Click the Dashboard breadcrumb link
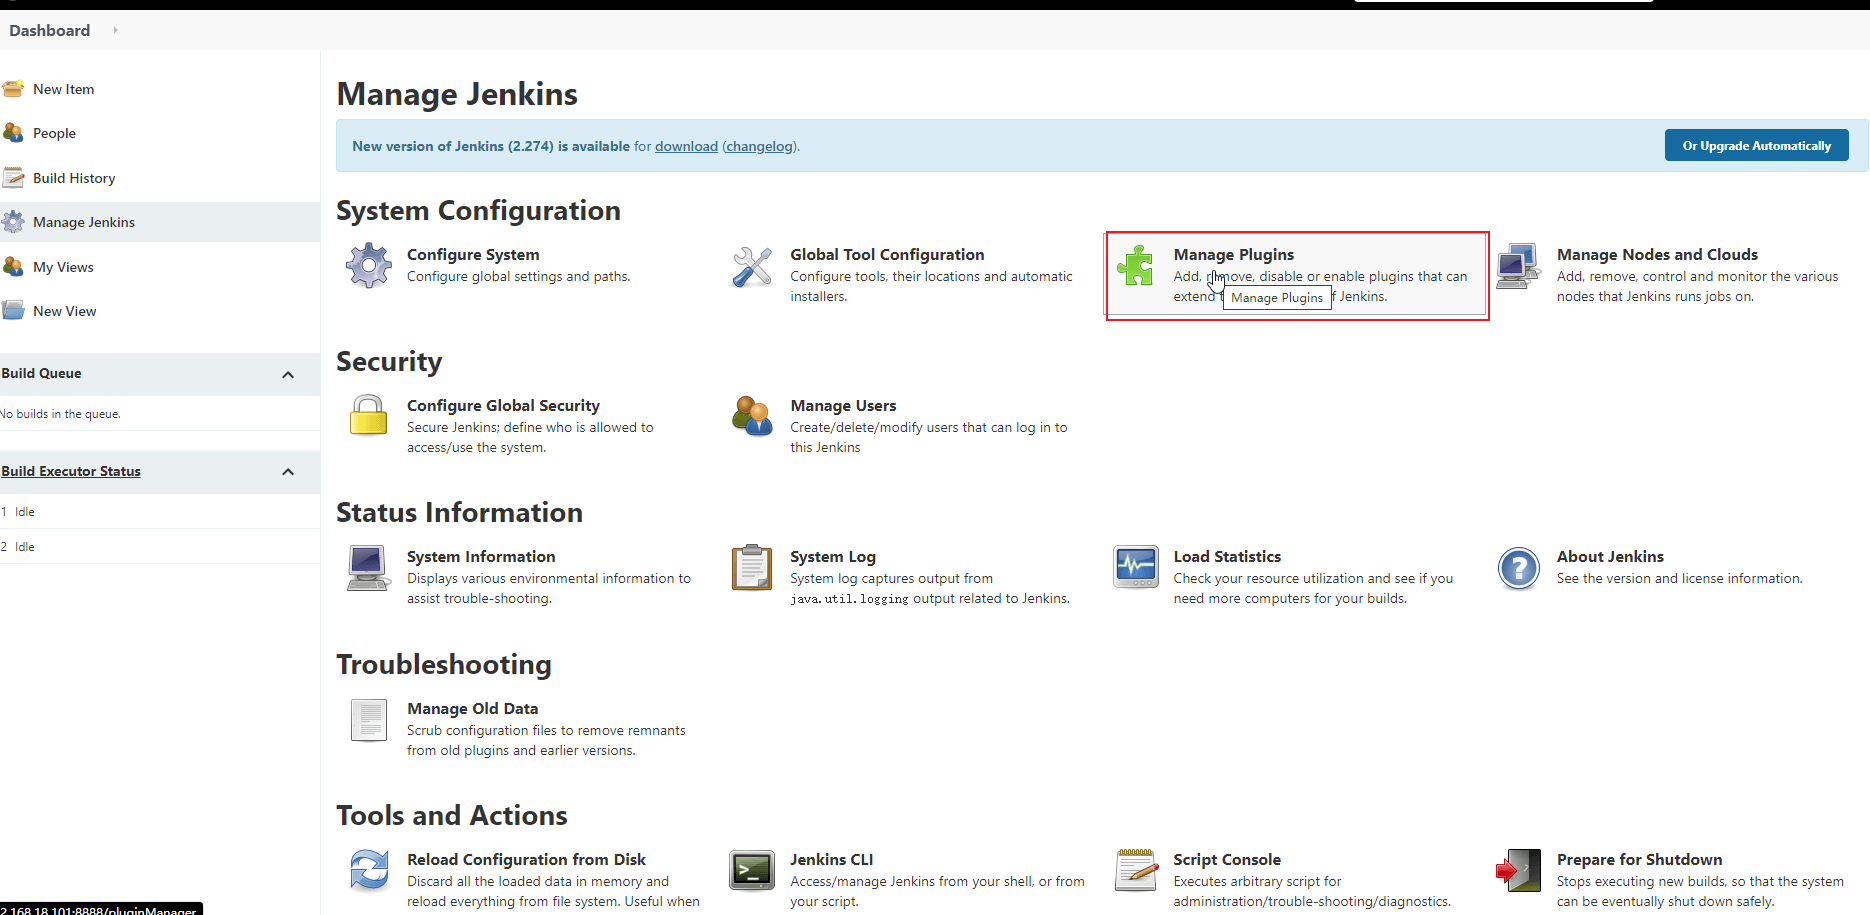The image size is (1870, 915). pos(50,30)
